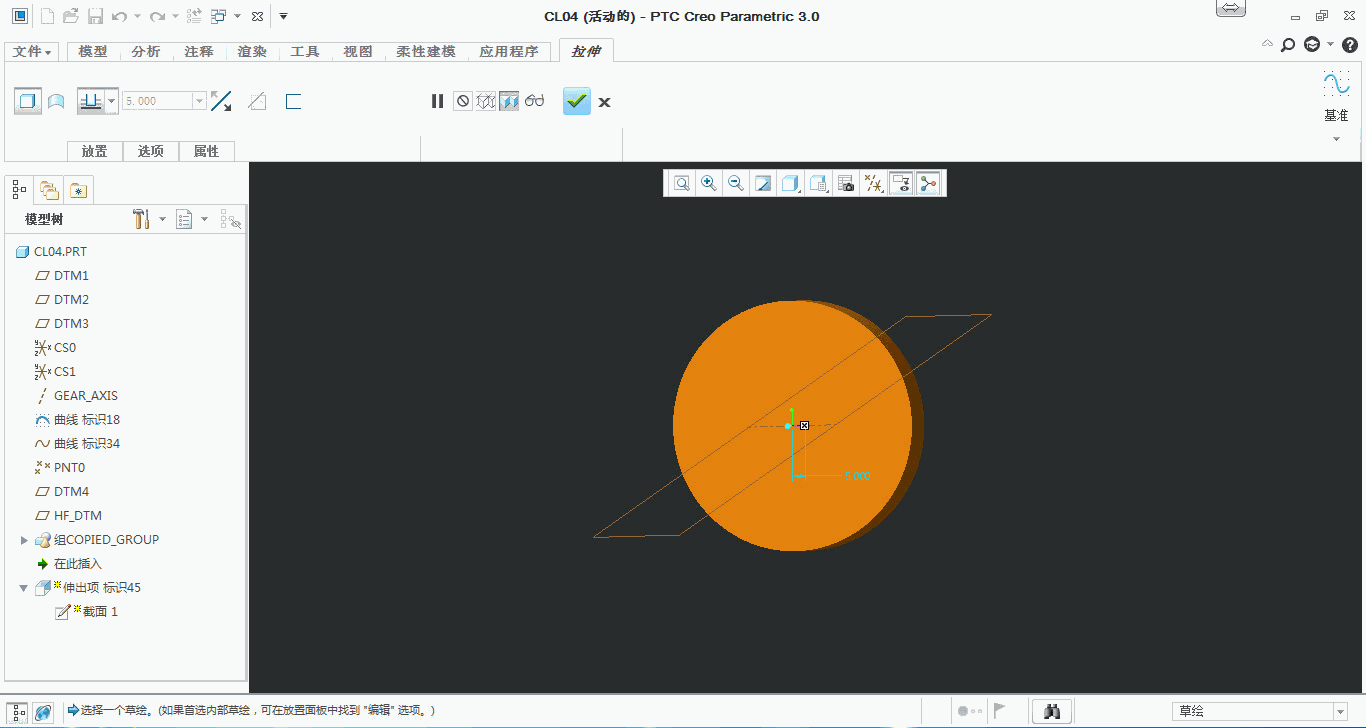Pause the extrude tool
The image size is (1366, 728).
[x=437, y=101]
